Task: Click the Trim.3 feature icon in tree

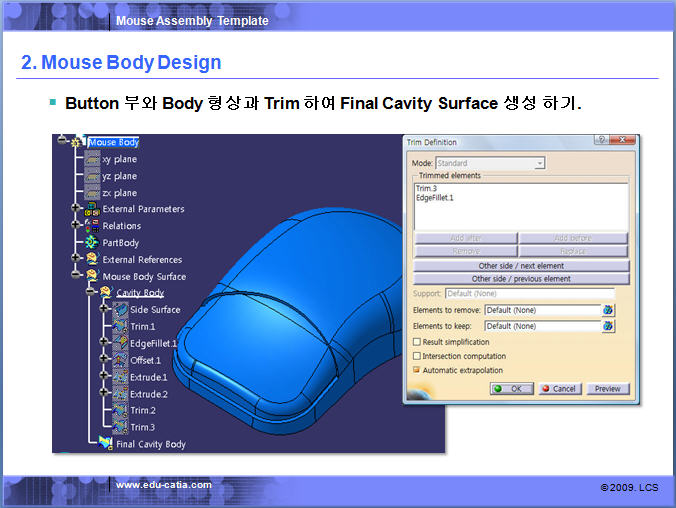Action: point(120,427)
